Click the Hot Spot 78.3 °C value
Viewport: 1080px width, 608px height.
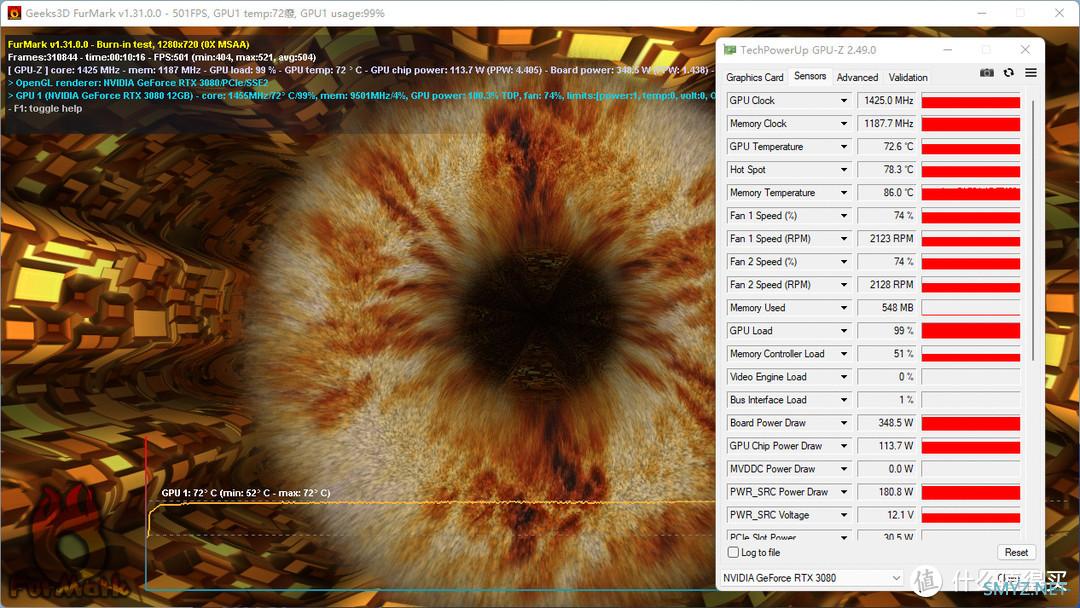tap(888, 169)
